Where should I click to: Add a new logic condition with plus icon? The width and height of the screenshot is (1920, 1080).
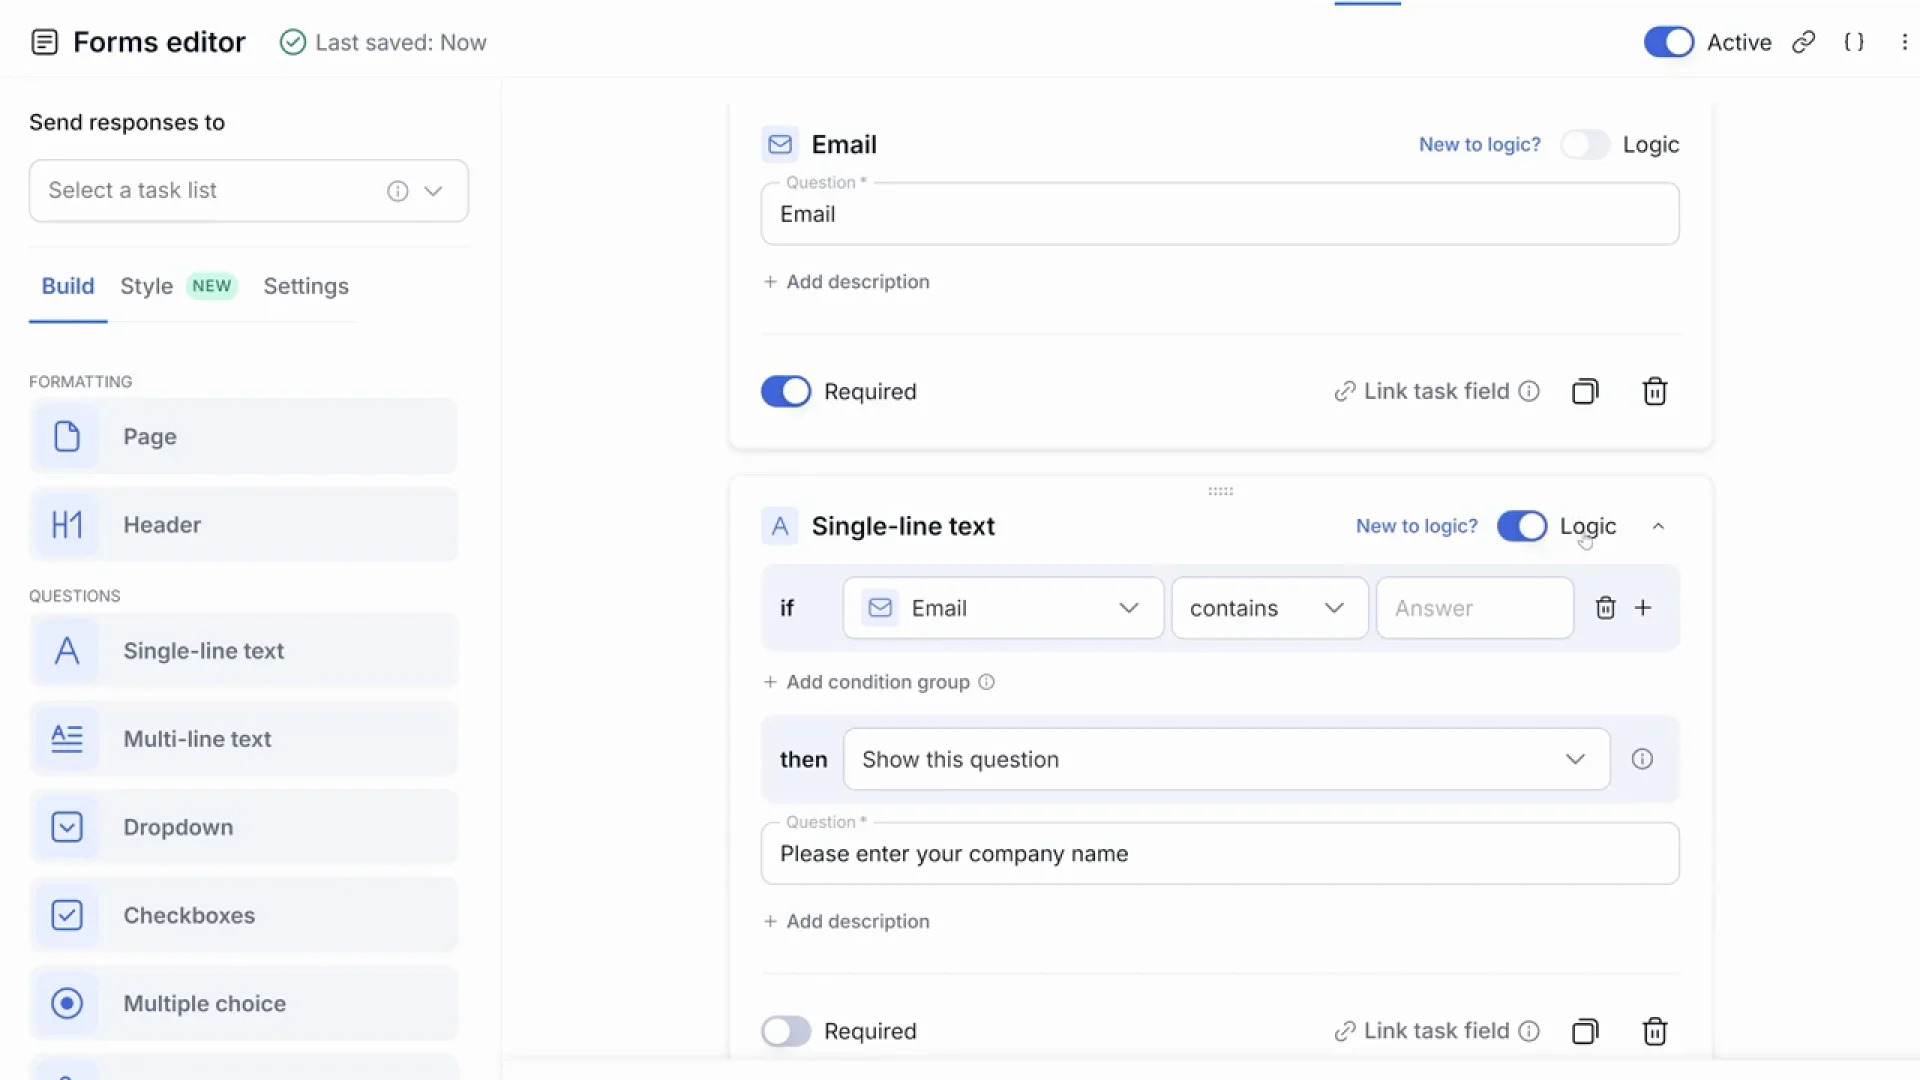(1645, 607)
